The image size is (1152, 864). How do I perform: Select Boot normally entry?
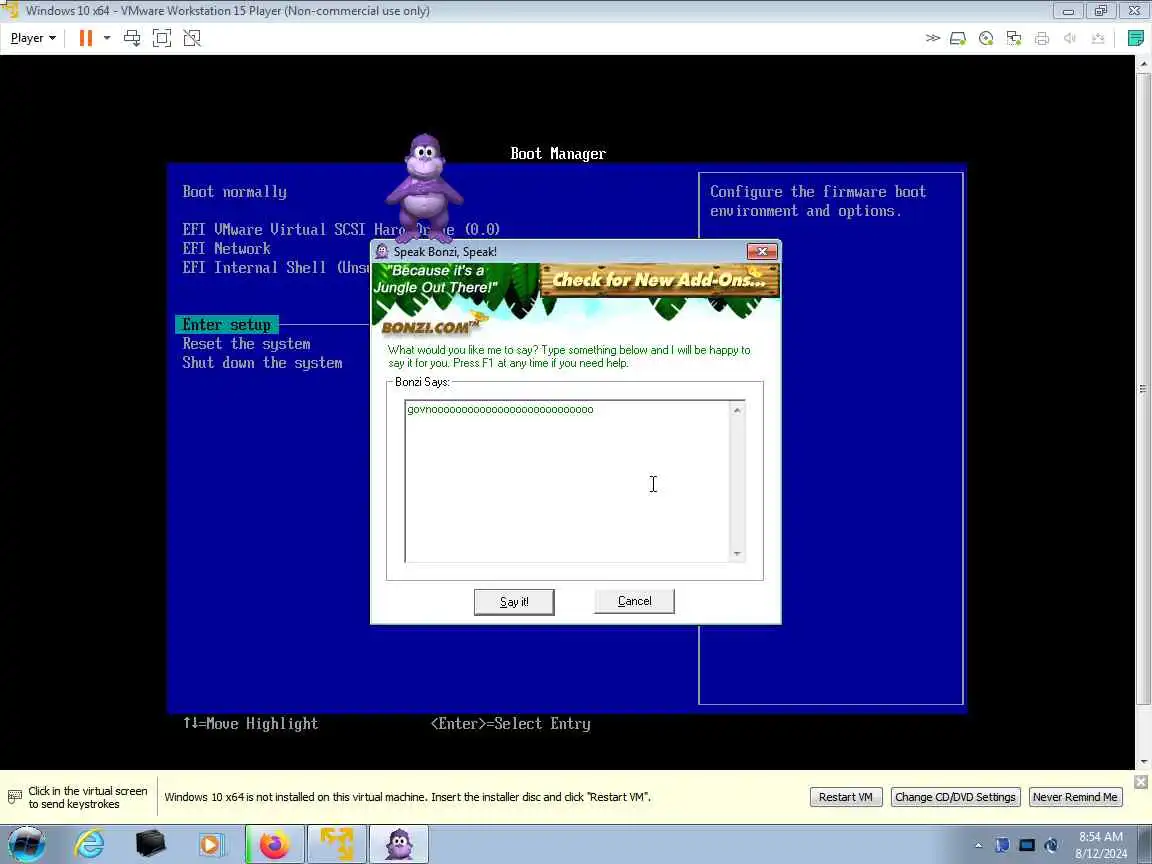[x=234, y=192]
